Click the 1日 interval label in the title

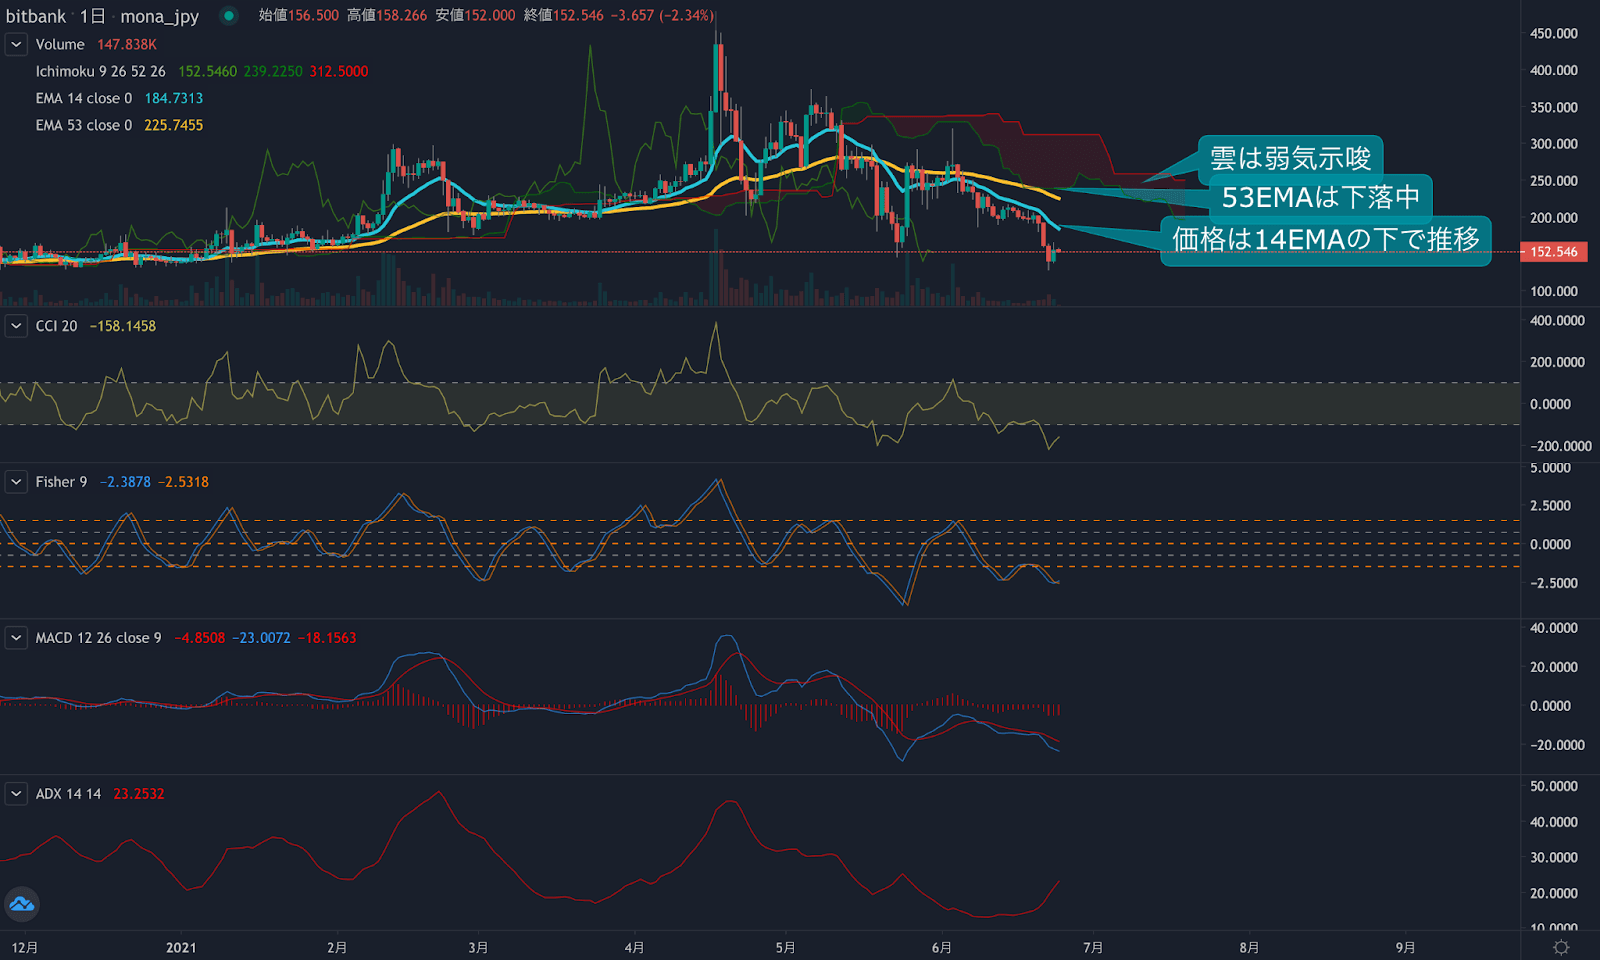tap(92, 16)
